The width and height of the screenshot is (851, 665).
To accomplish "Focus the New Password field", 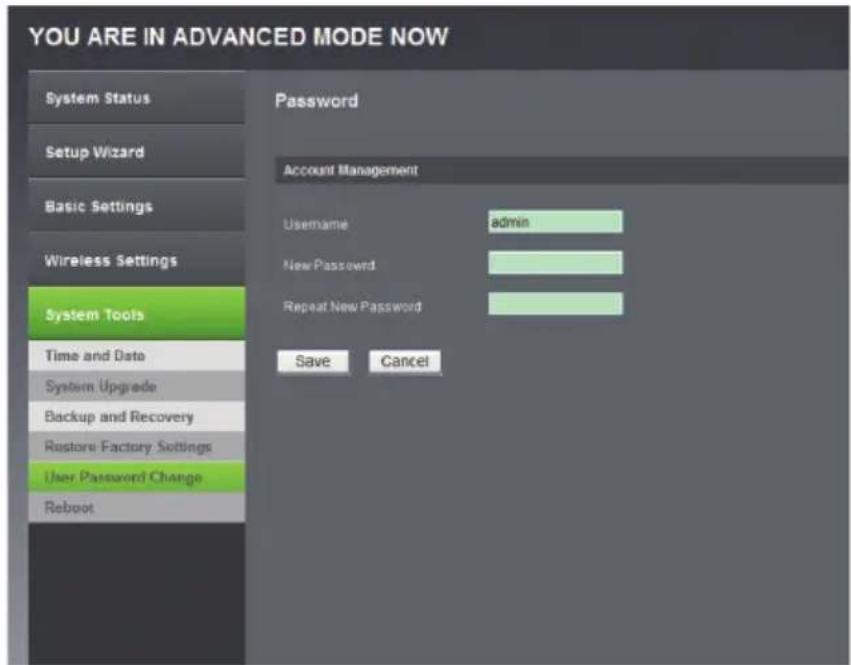I will [555, 263].
